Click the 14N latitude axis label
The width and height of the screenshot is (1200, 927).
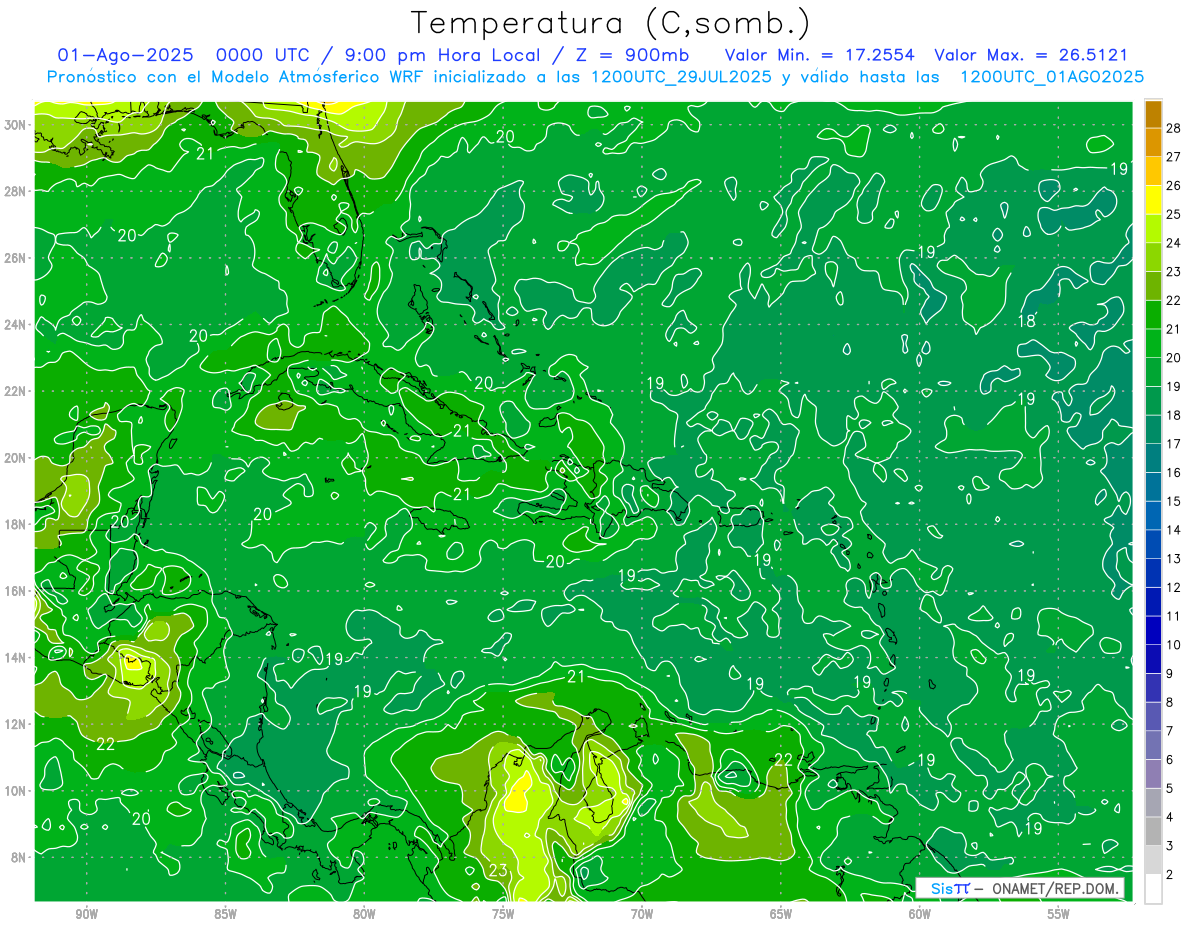17,657
